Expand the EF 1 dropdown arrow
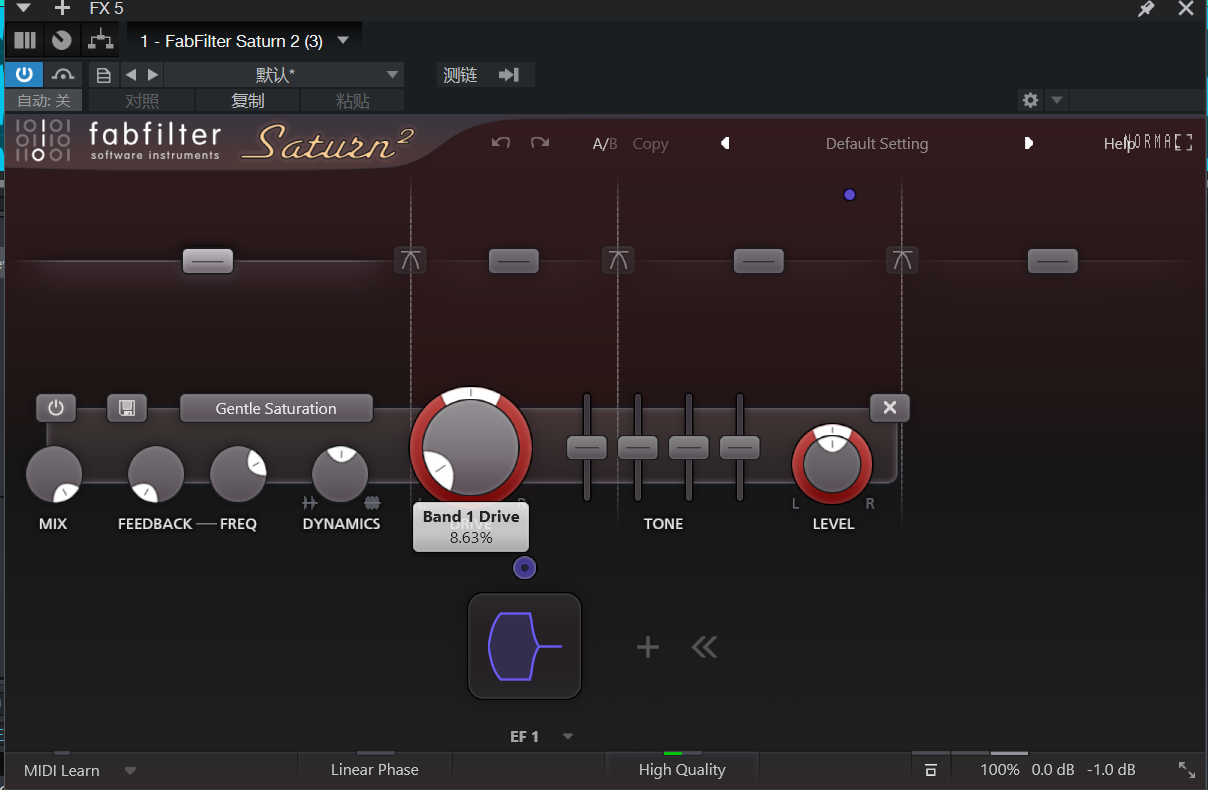 [x=568, y=737]
